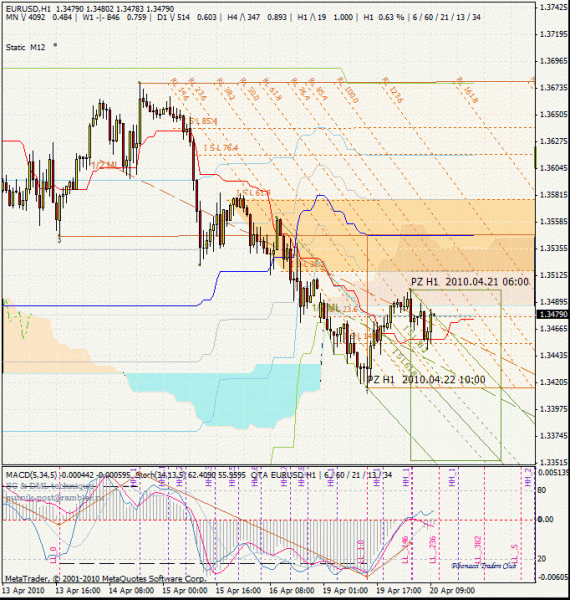The width and height of the screenshot is (570, 600).
Task: Select the 'PZ H1 2010.04.22 10:00' zone label
Action: click(x=427, y=380)
